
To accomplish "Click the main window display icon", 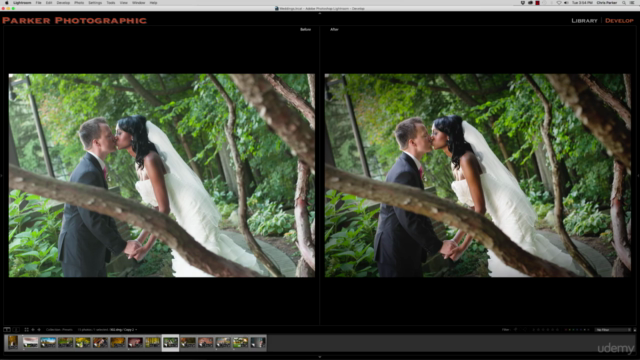I will (7, 329).
